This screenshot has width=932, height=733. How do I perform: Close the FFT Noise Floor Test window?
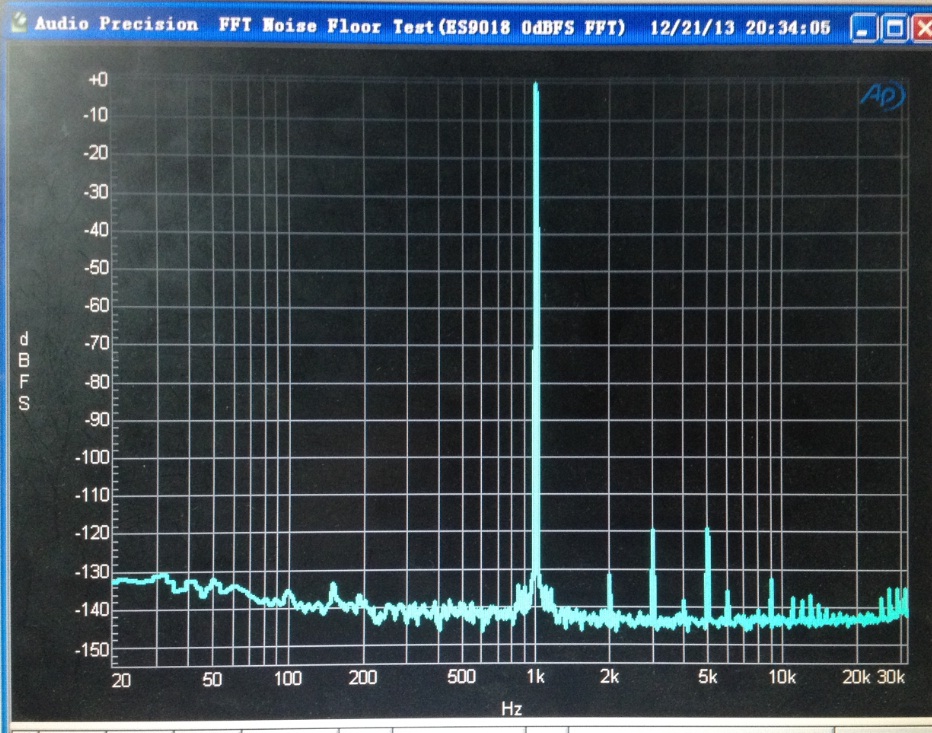coord(923,28)
